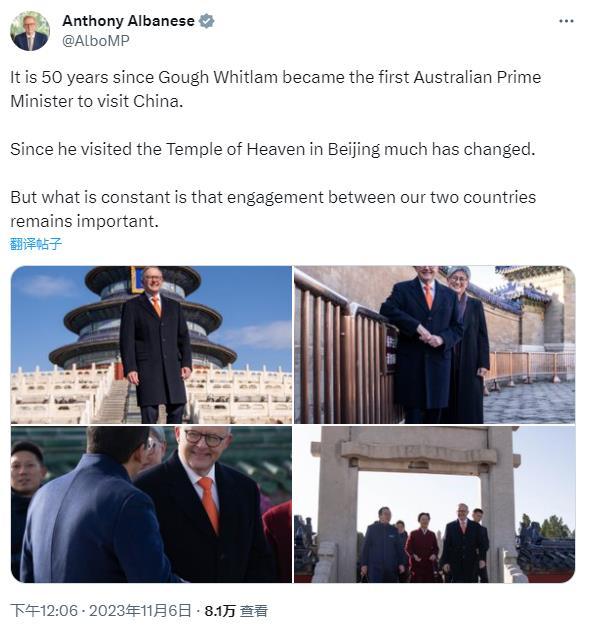Open Anthony Albanese's profile avatar
Image resolution: width=592 pixels, height=634 pixels.
coord(30,31)
